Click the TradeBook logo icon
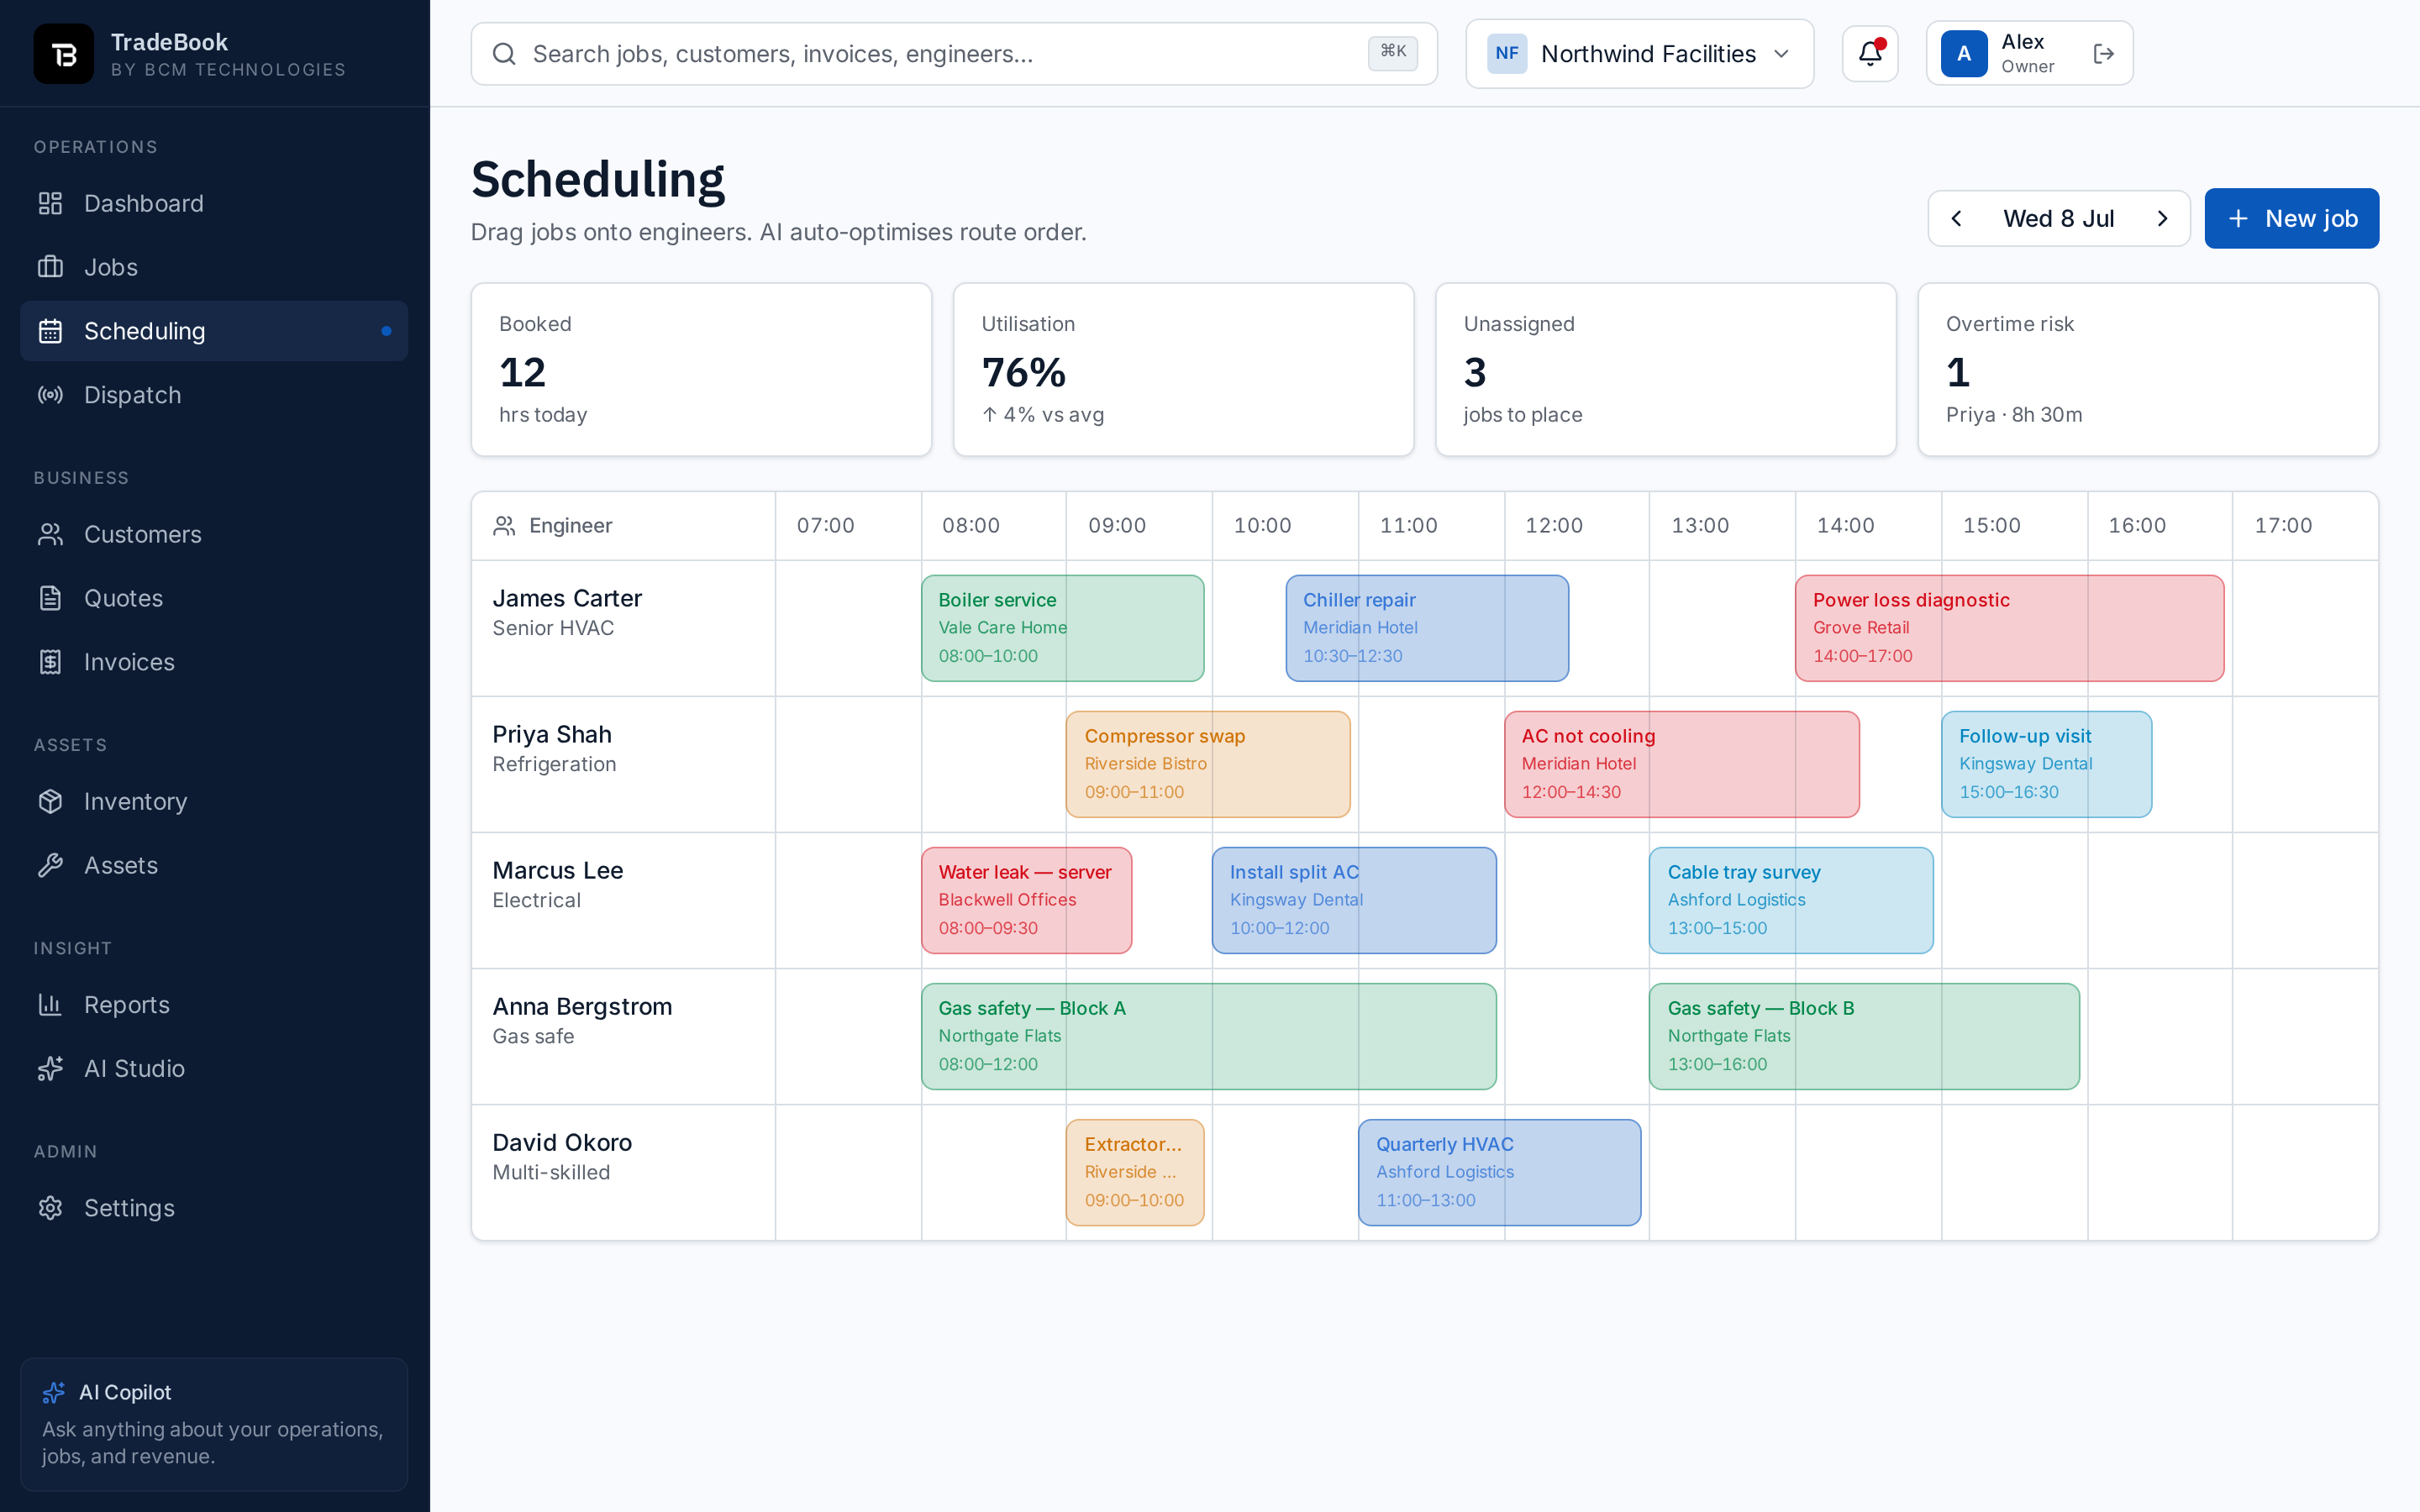 pyautogui.click(x=63, y=54)
